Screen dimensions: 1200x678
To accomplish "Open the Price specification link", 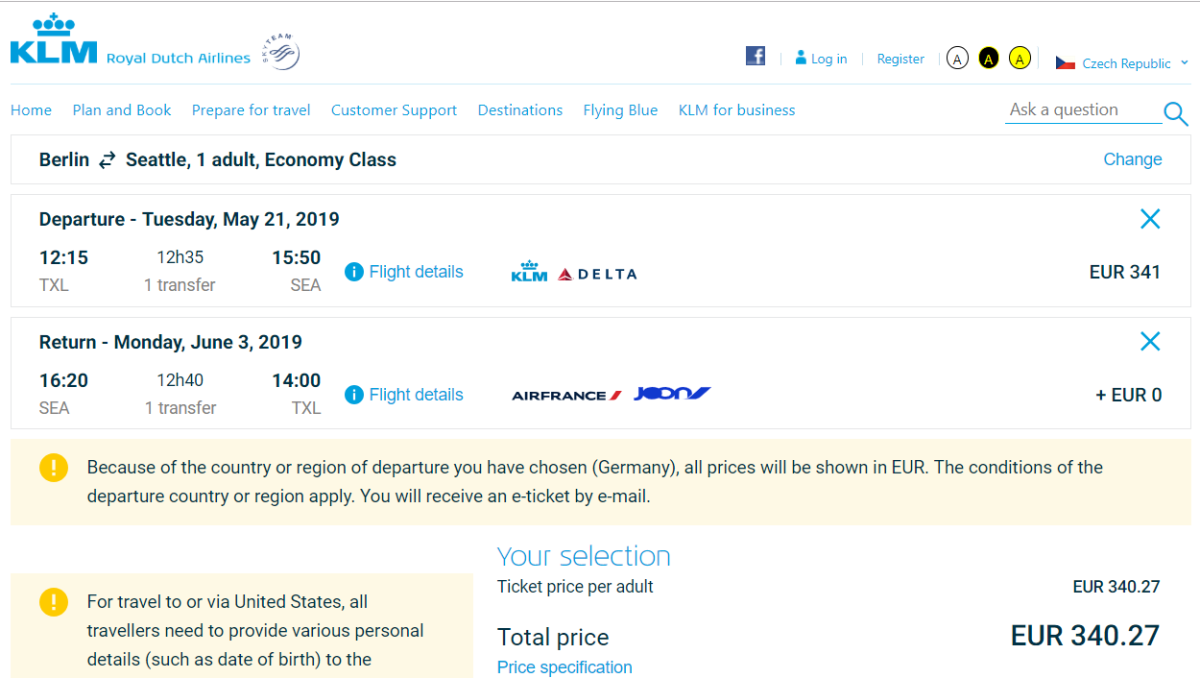I will pyautogui.click(x=564, y=667).
